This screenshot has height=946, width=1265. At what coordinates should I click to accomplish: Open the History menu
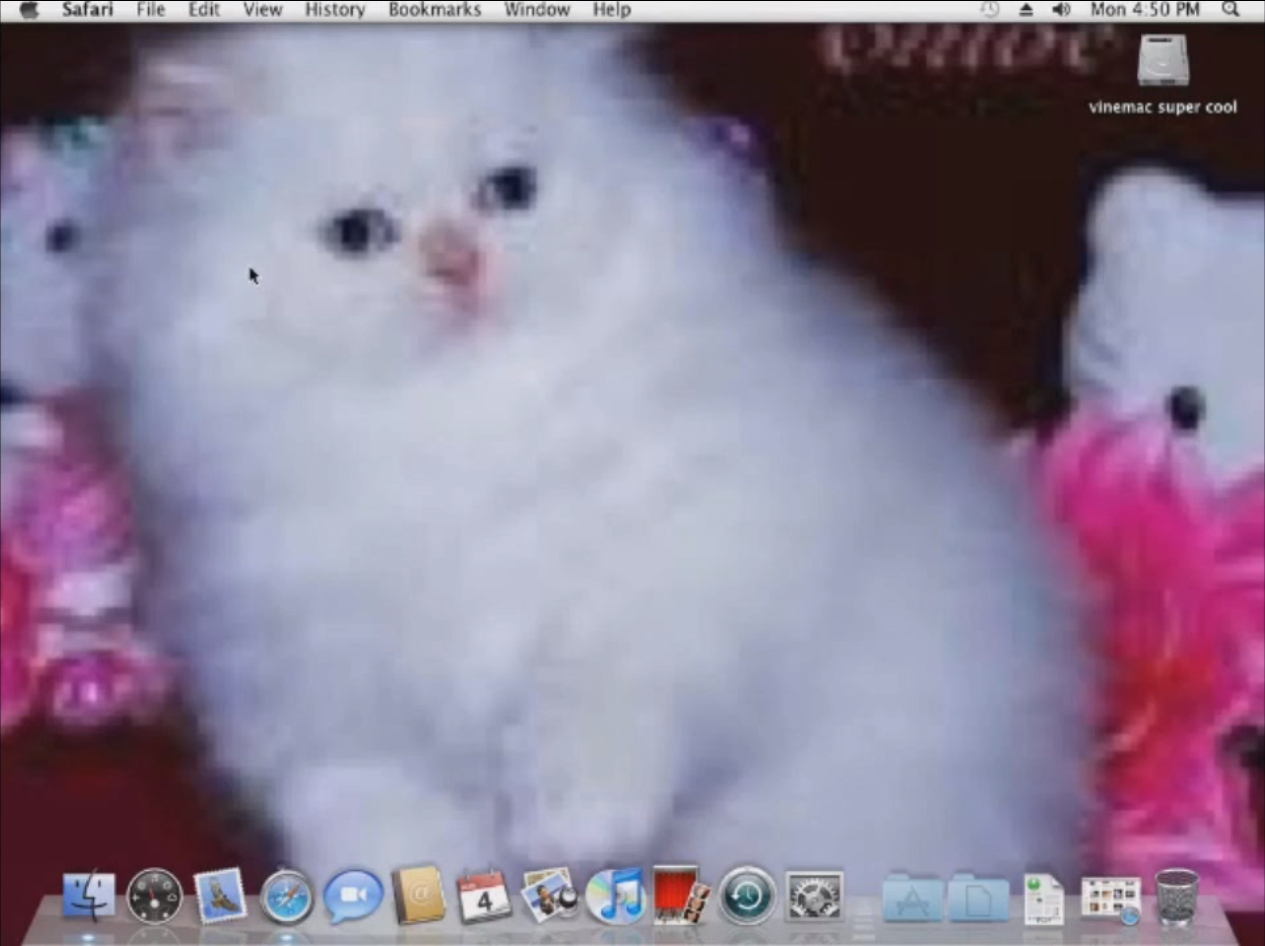pyautogui.click(x=335, y=10)
